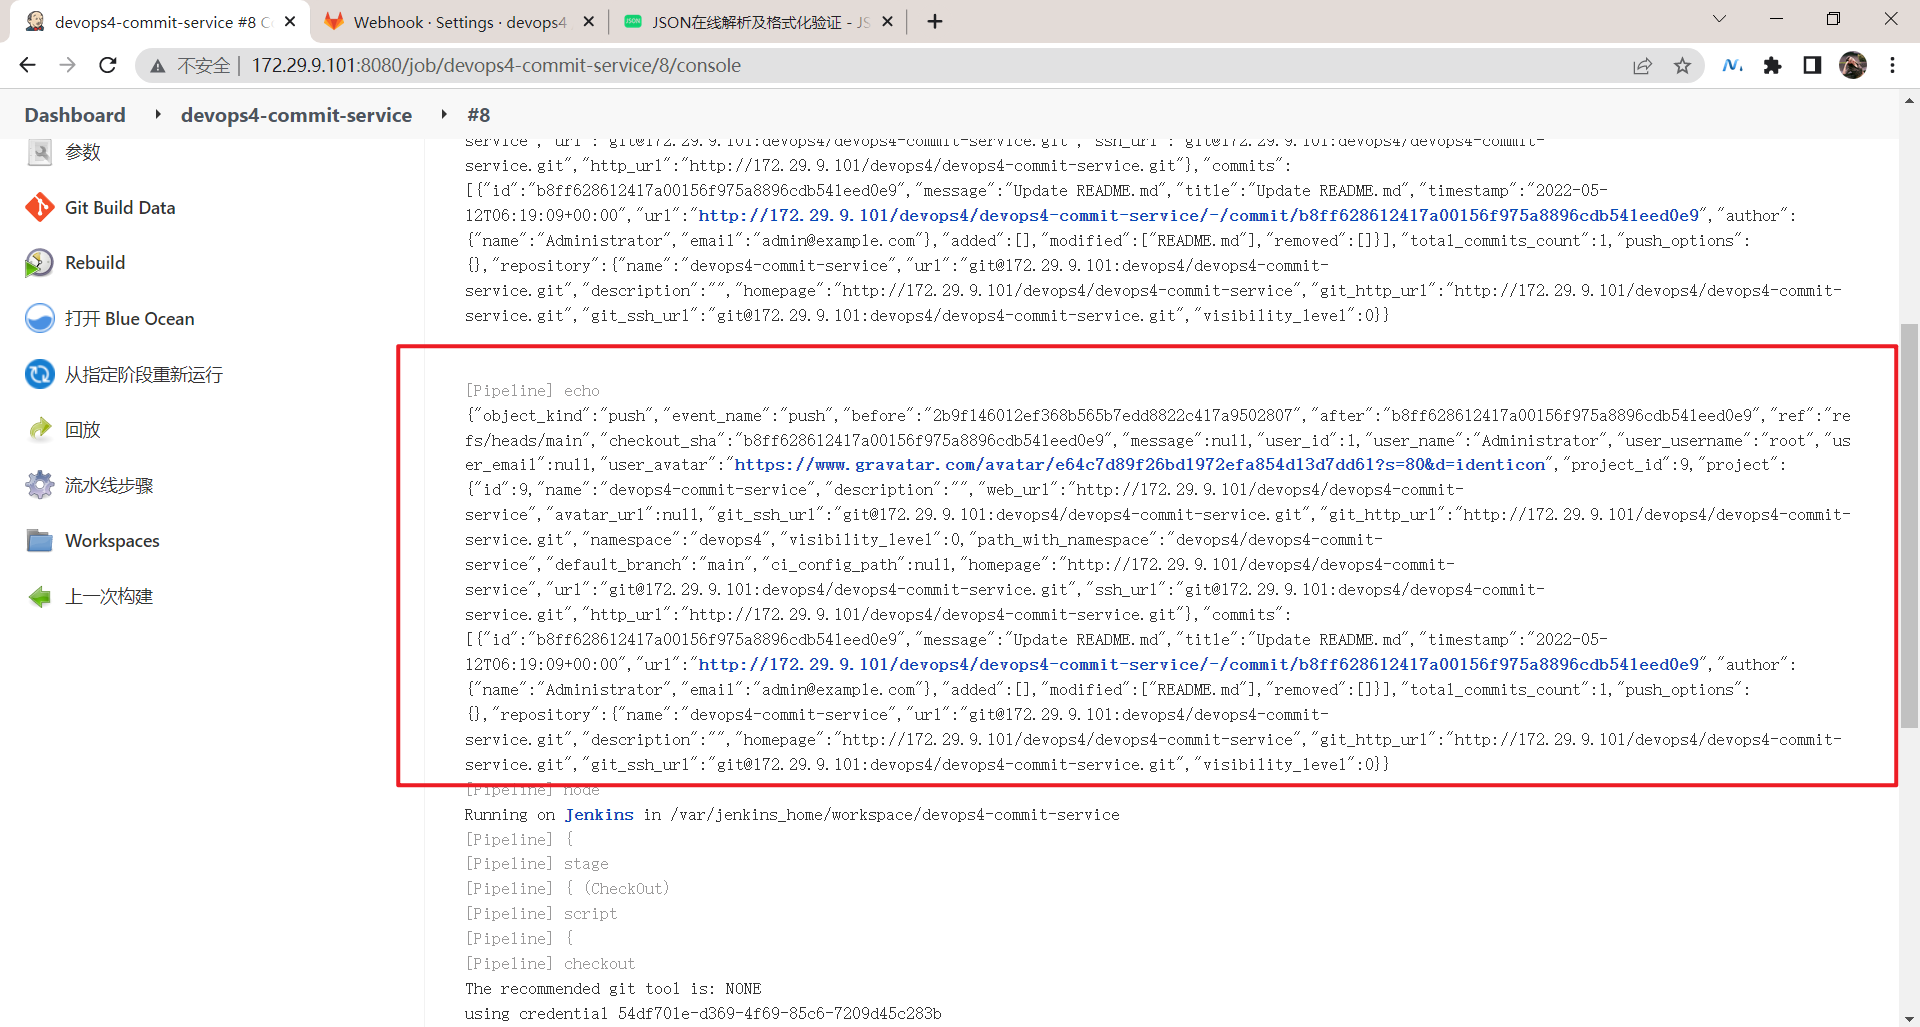1920x1027 pixels.
Task: Click the "using credential" log line
Action: (x=703, y=1013)
